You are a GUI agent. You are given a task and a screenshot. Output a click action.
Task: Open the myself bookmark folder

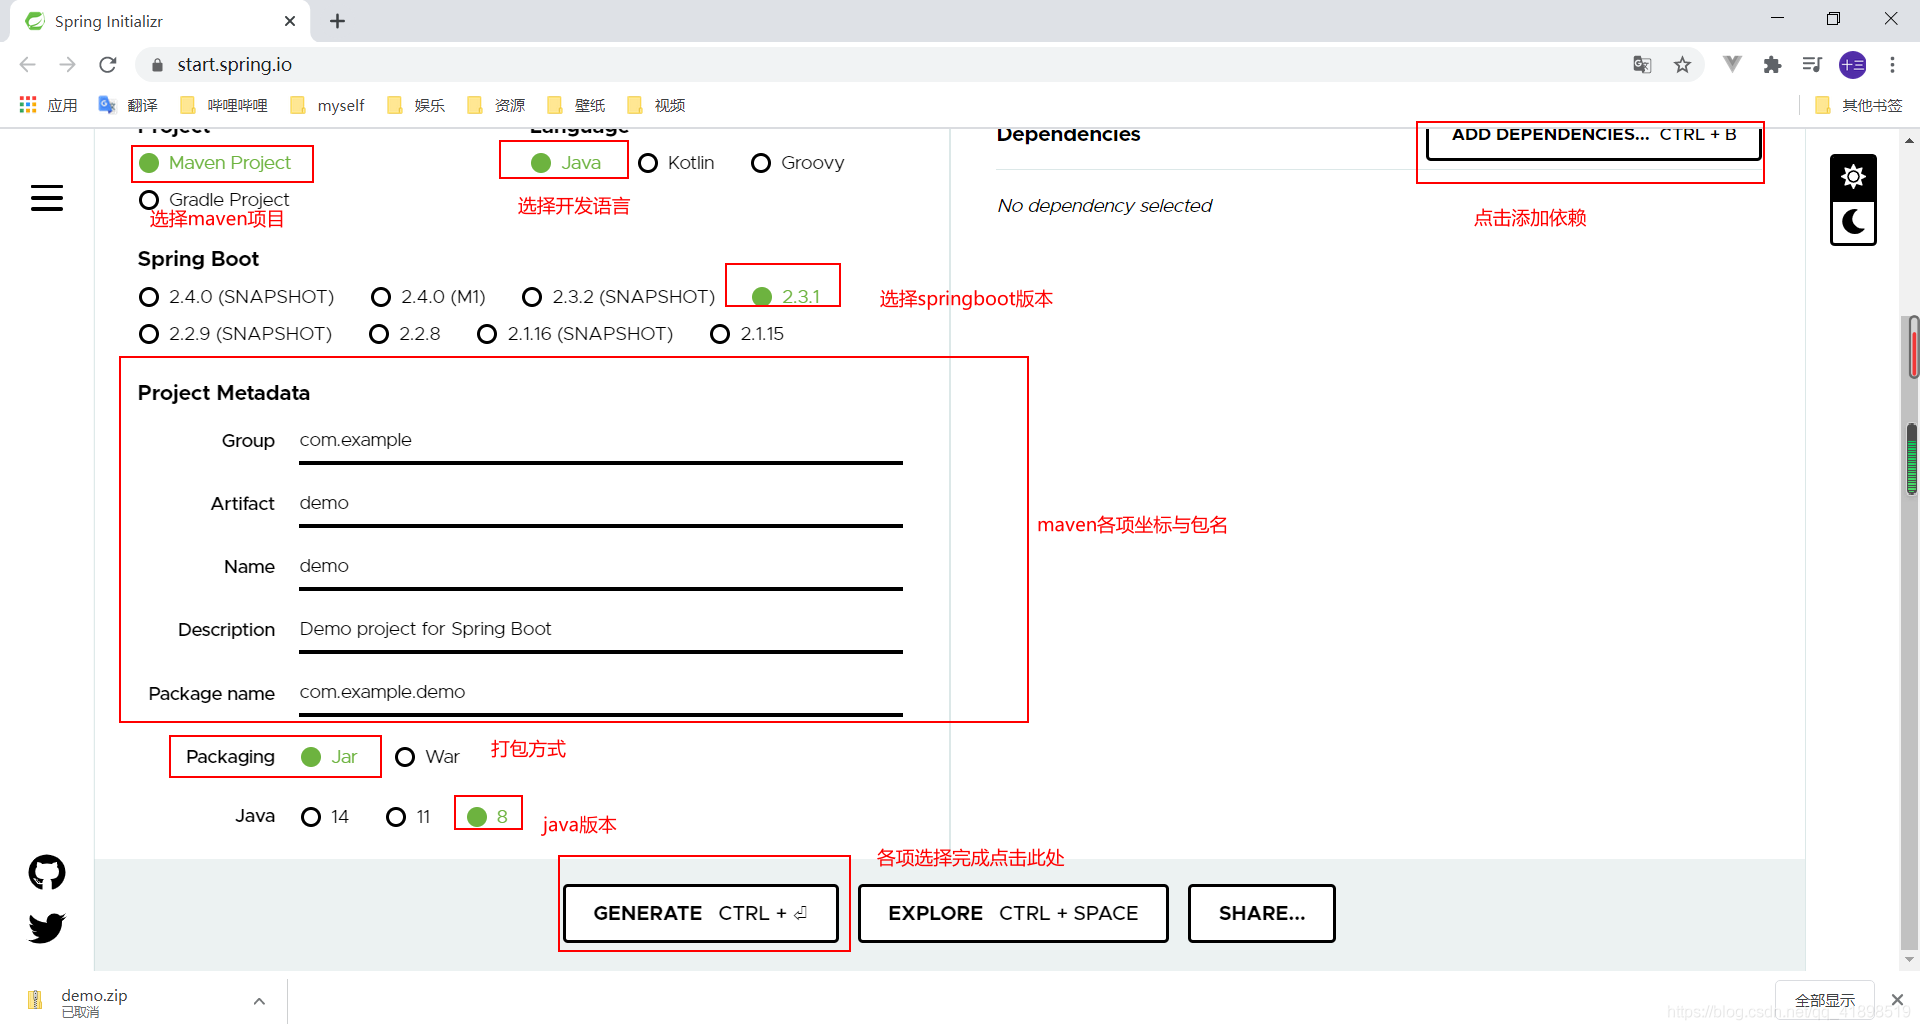[x=327, y=105]
